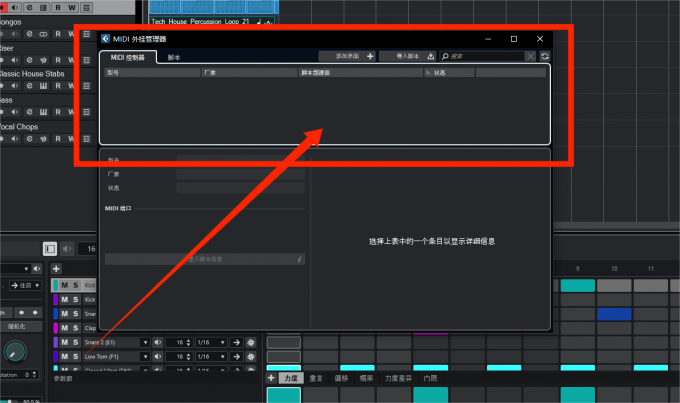Image resolution: width=680 pixels, height=403 pixels.
Task: Click the instrument icon on Vocal Chops track
Action: [x=43, y=139]
